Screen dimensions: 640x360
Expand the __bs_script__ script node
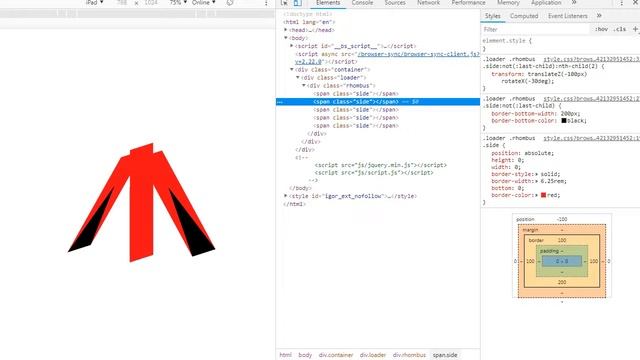click(291, 46)
